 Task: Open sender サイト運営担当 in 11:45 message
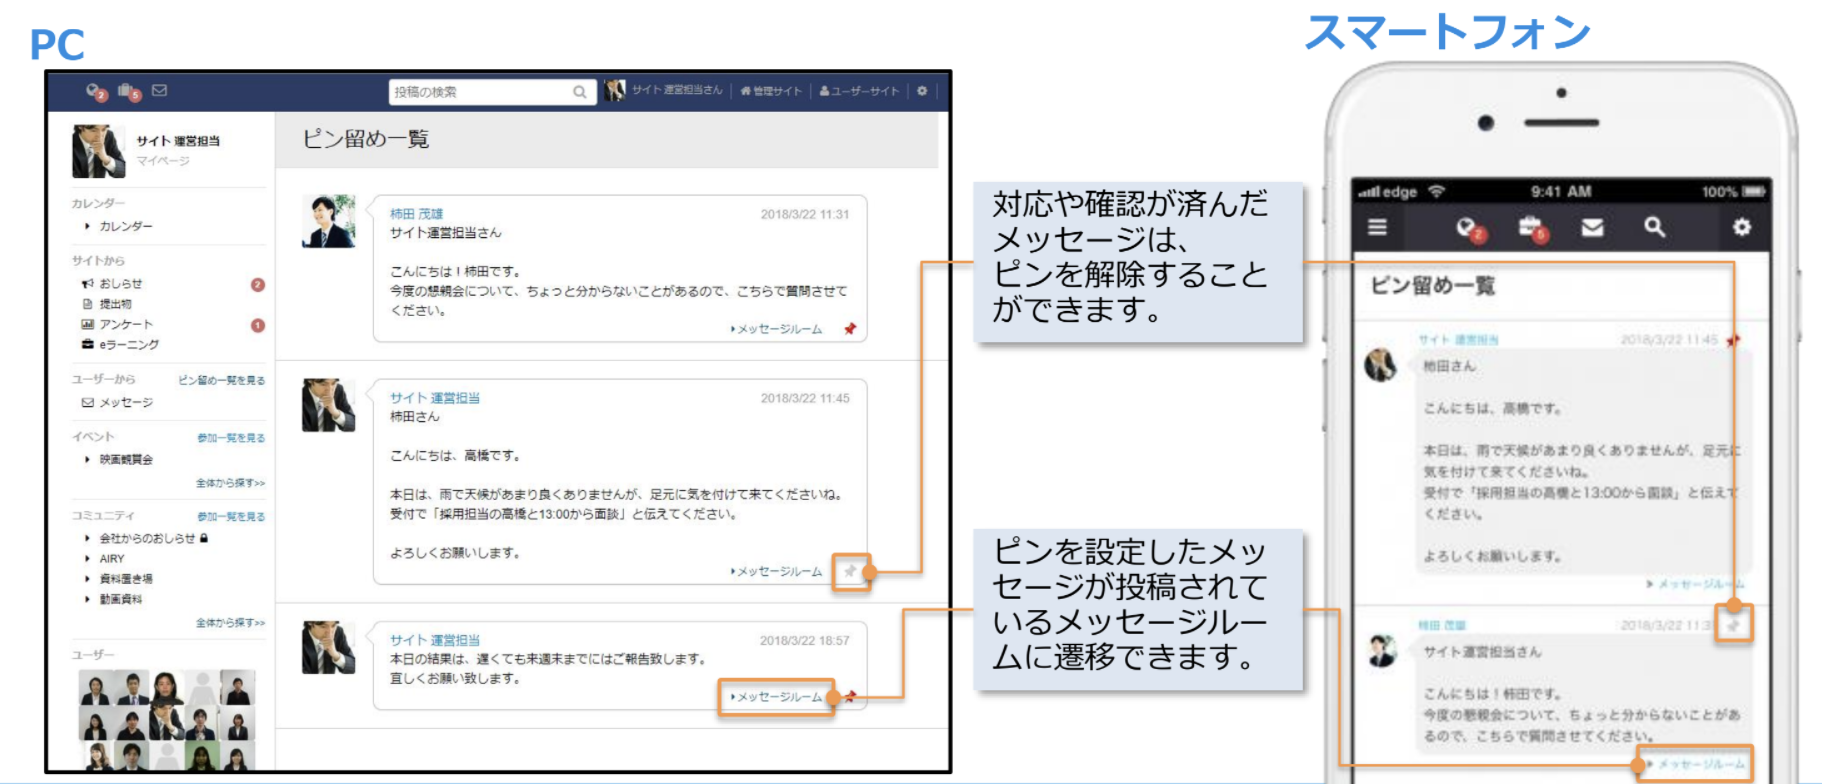(x=435, y=398)
